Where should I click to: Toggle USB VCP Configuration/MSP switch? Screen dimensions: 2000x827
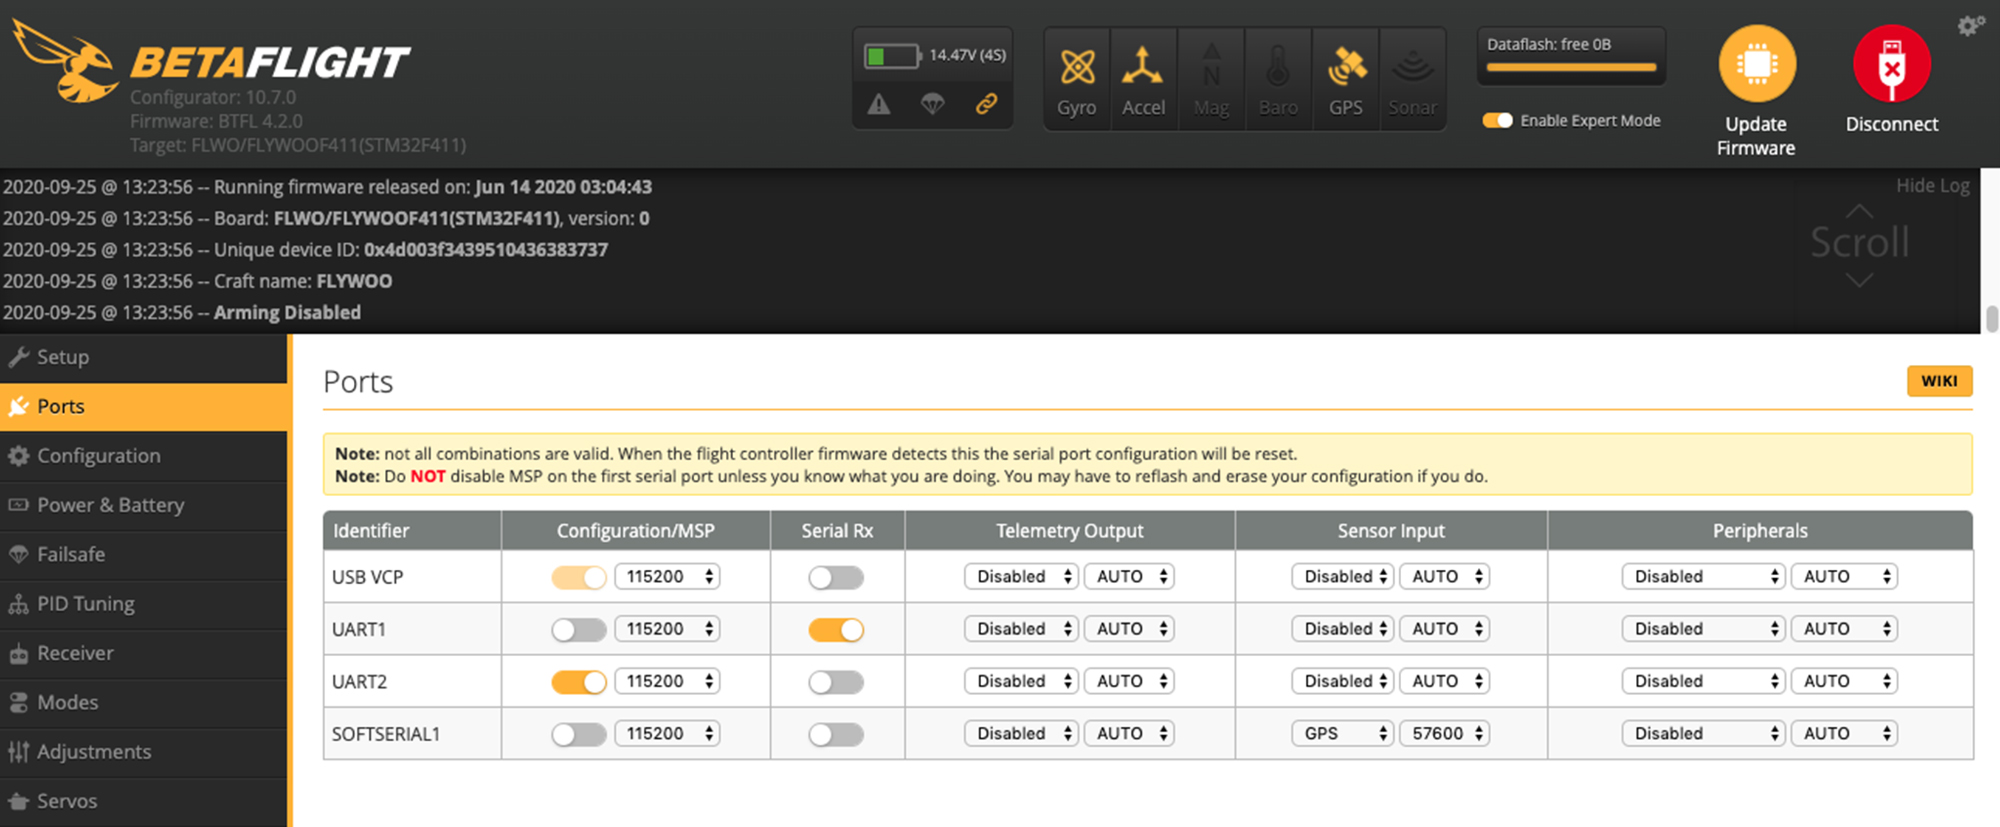tap(579, 577)
